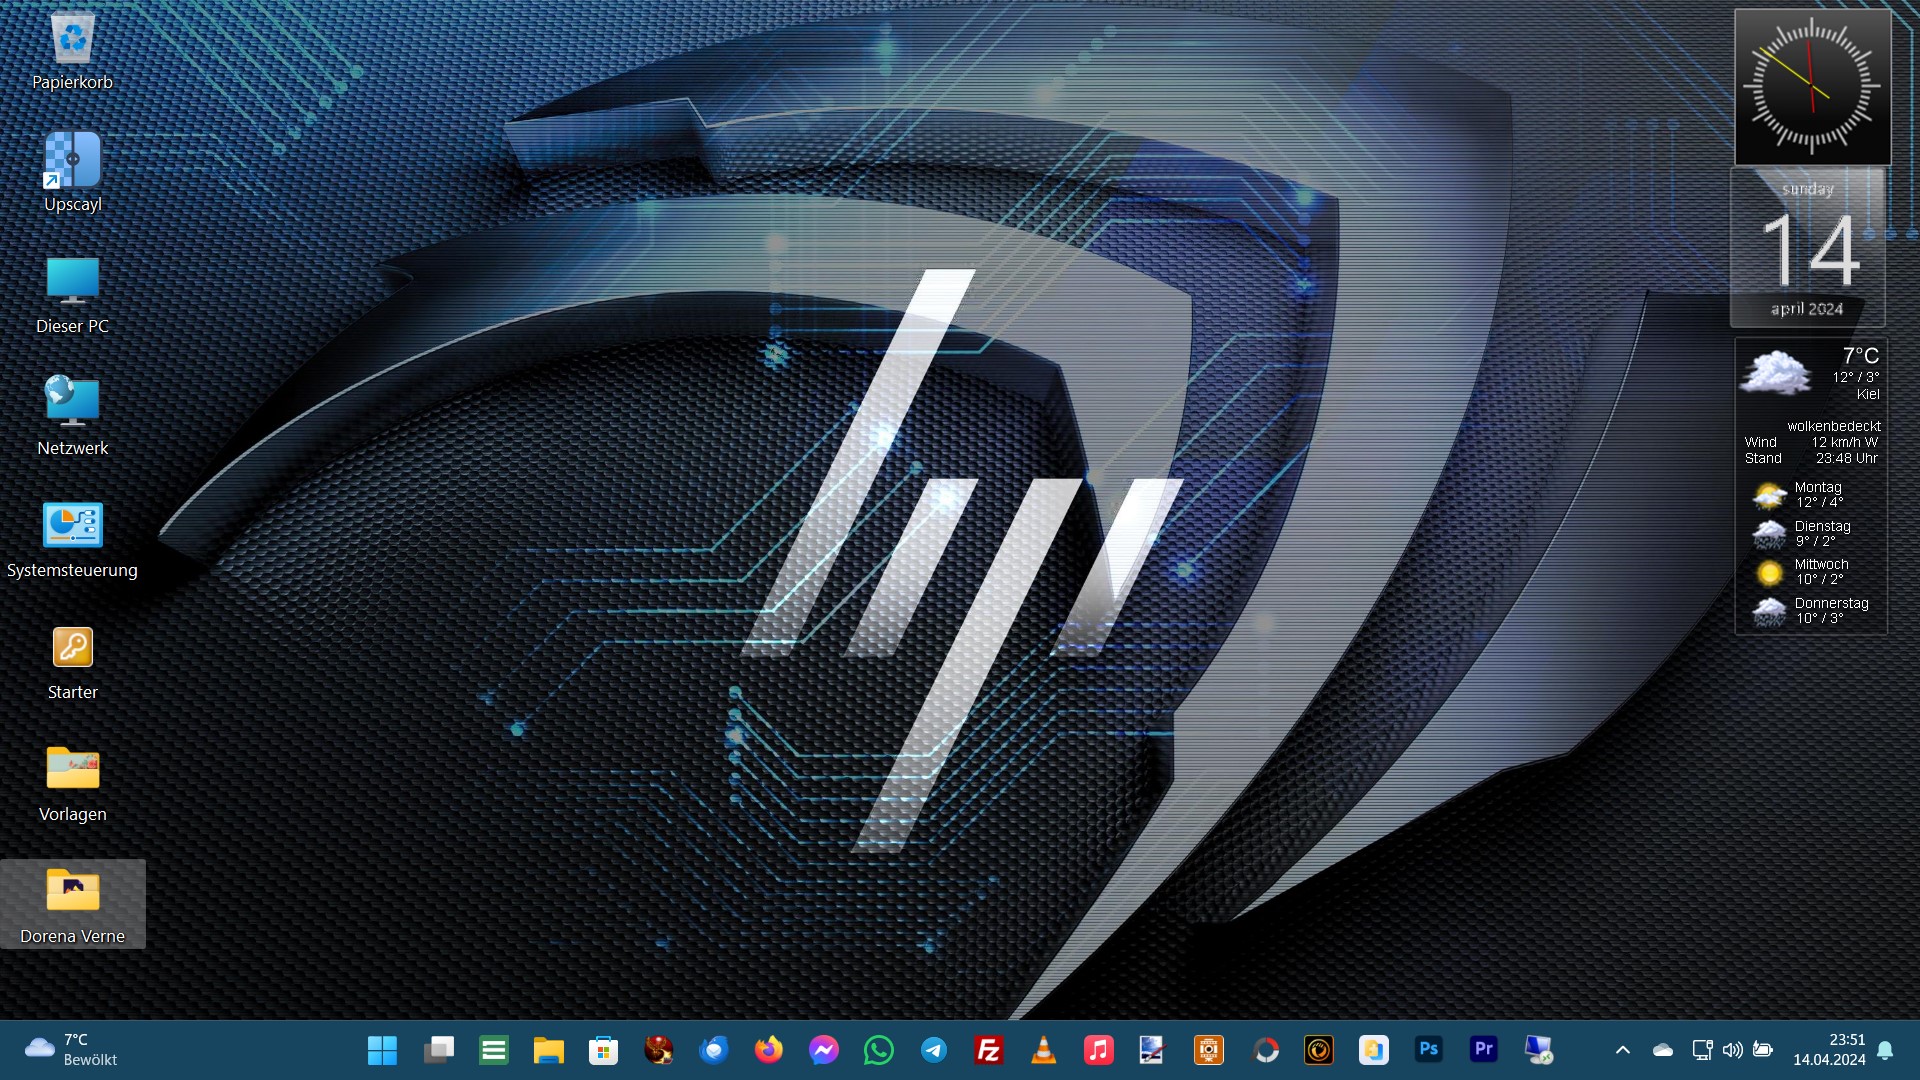Open Windows Start menu button
The image size is (1920, 1080).
tap(382, 1050)
